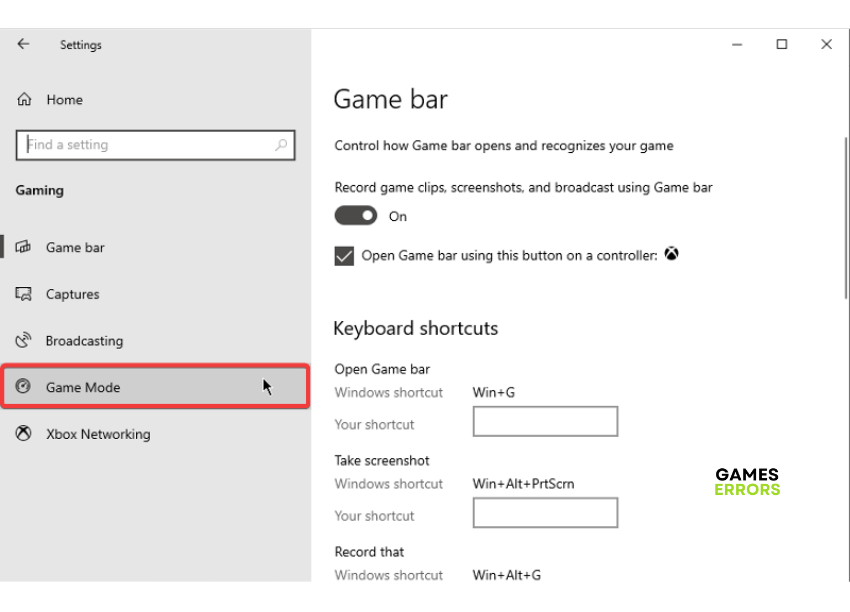Turn off the Record game clips toggle

(x=355, y=215)
